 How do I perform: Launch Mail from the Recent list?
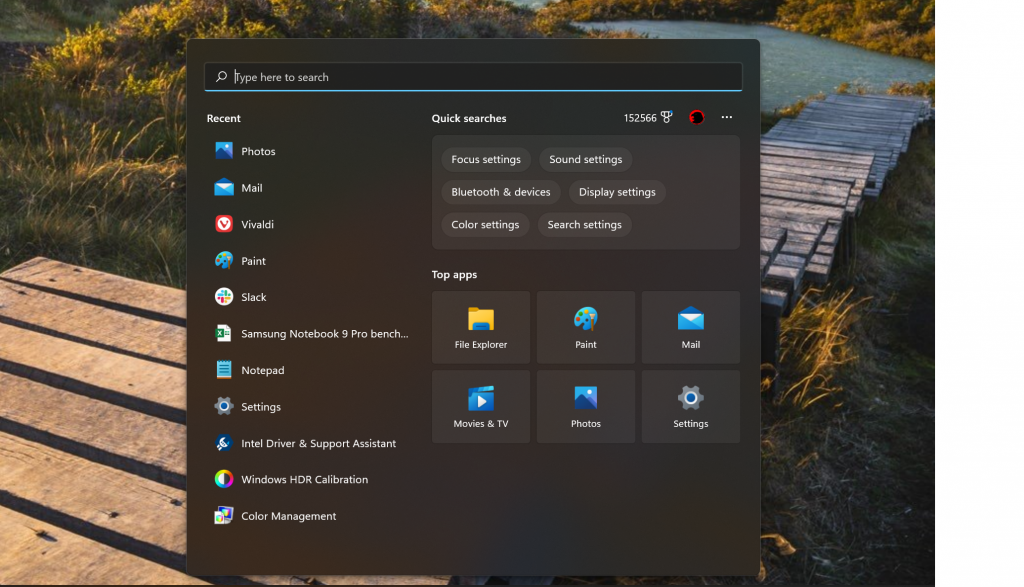pos(252,187)
